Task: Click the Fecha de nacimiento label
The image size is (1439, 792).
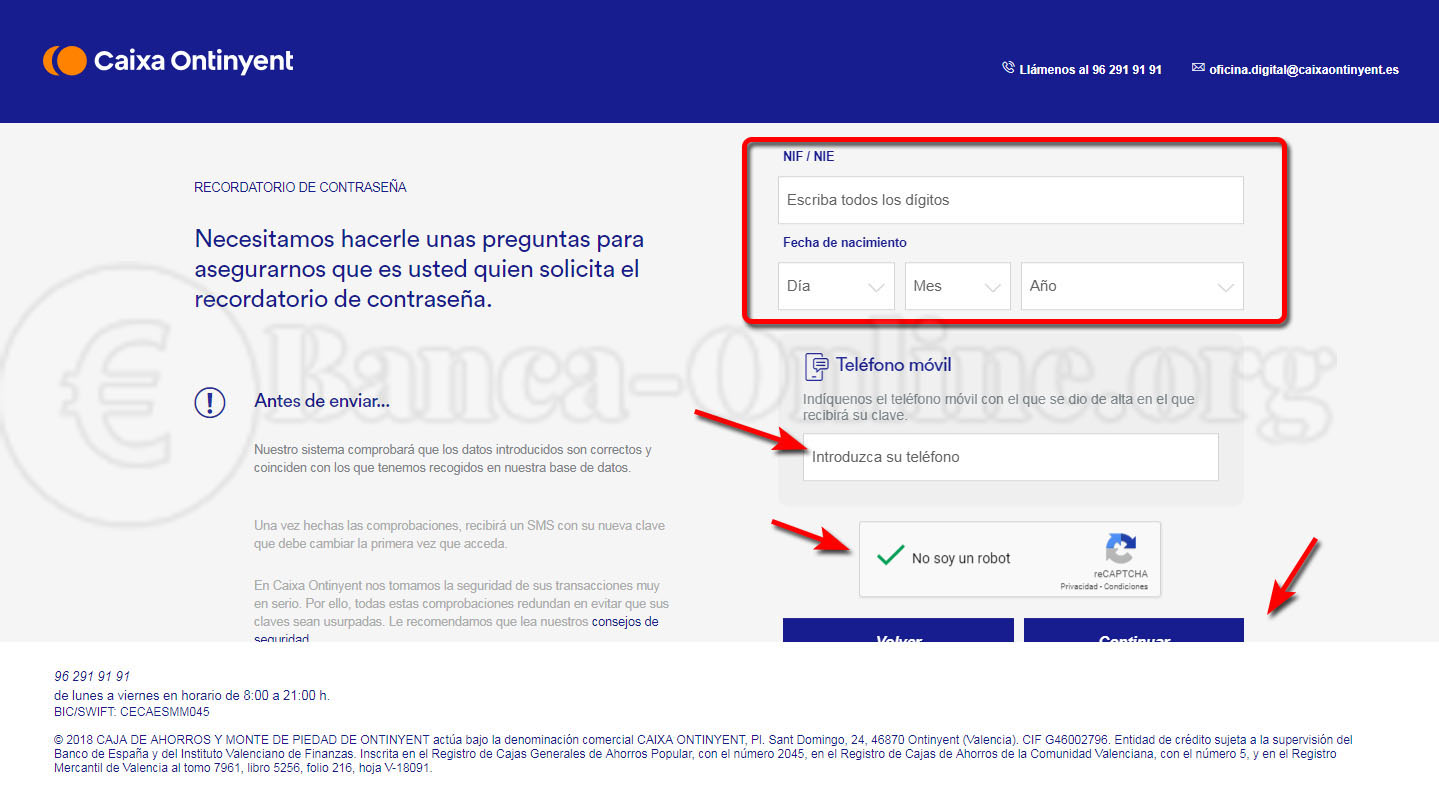Action: (x=845, y=242)
